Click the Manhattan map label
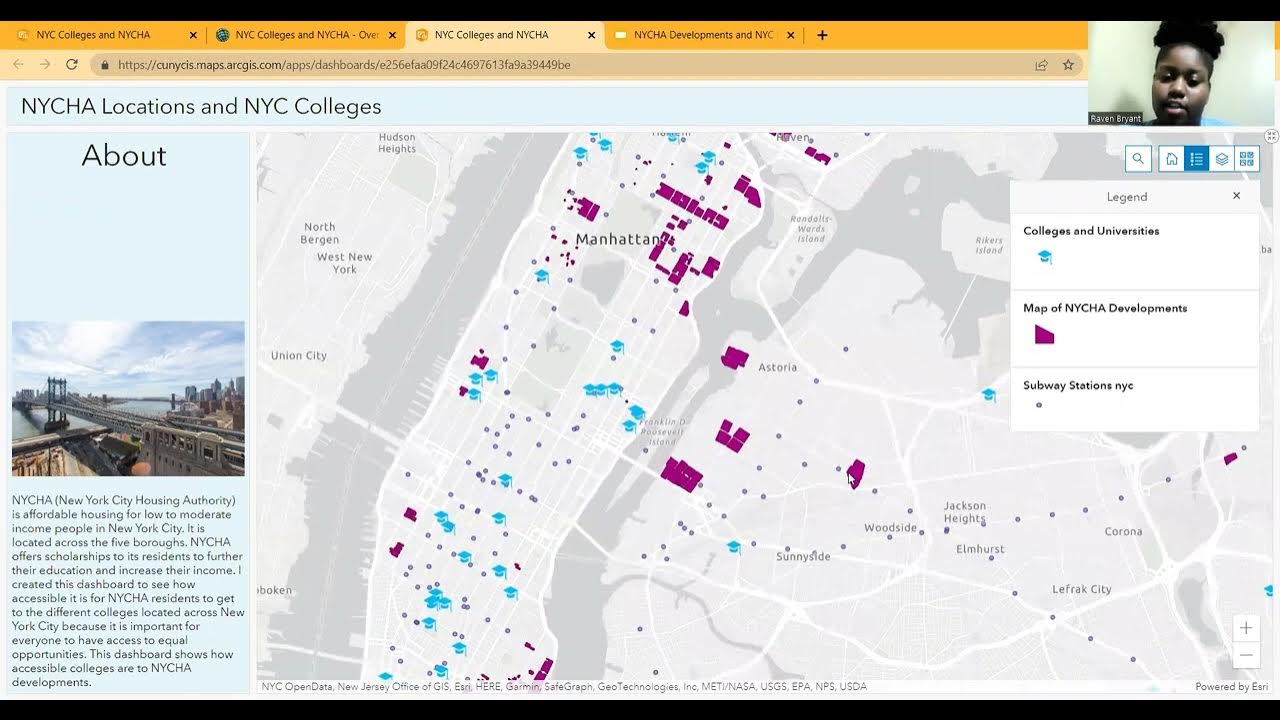1280x720 pixels. pyautogui.click(x=619, y=239)
